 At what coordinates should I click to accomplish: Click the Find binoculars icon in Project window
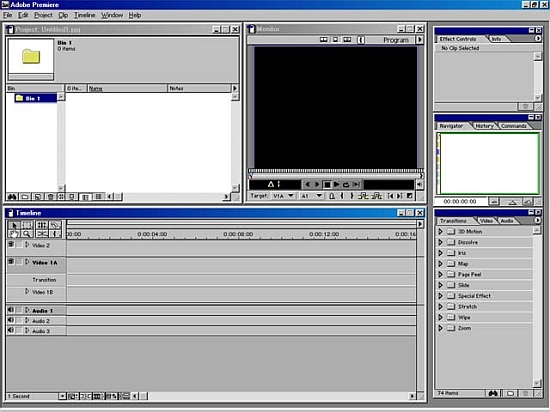click(x=12, y=197)
